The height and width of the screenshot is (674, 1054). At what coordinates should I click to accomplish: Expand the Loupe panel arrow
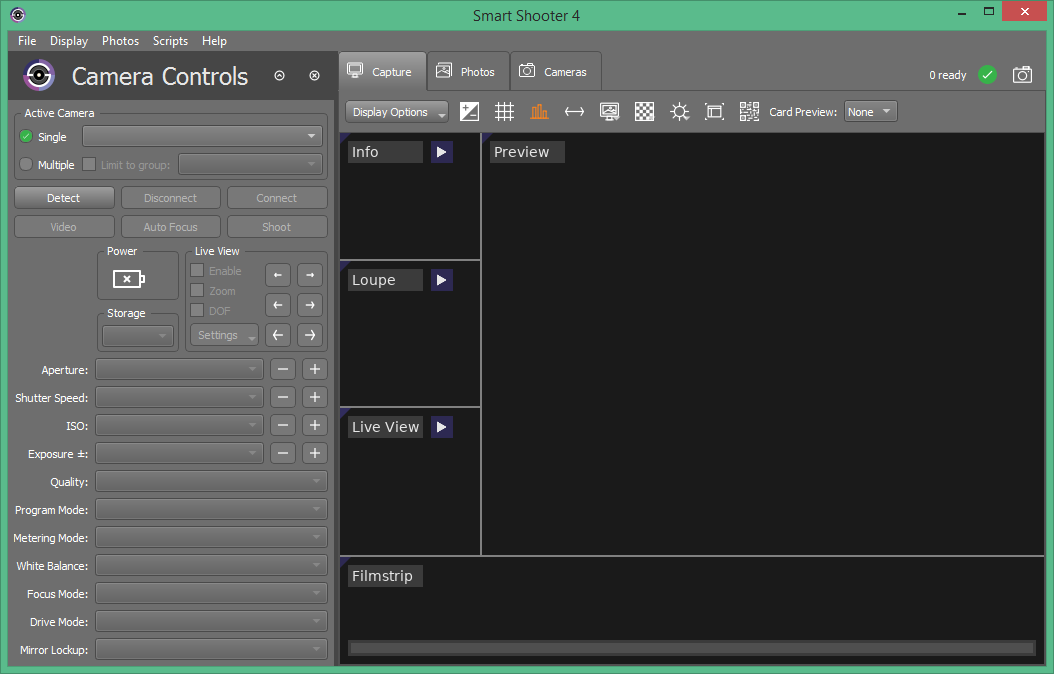[x=442, y=280]
